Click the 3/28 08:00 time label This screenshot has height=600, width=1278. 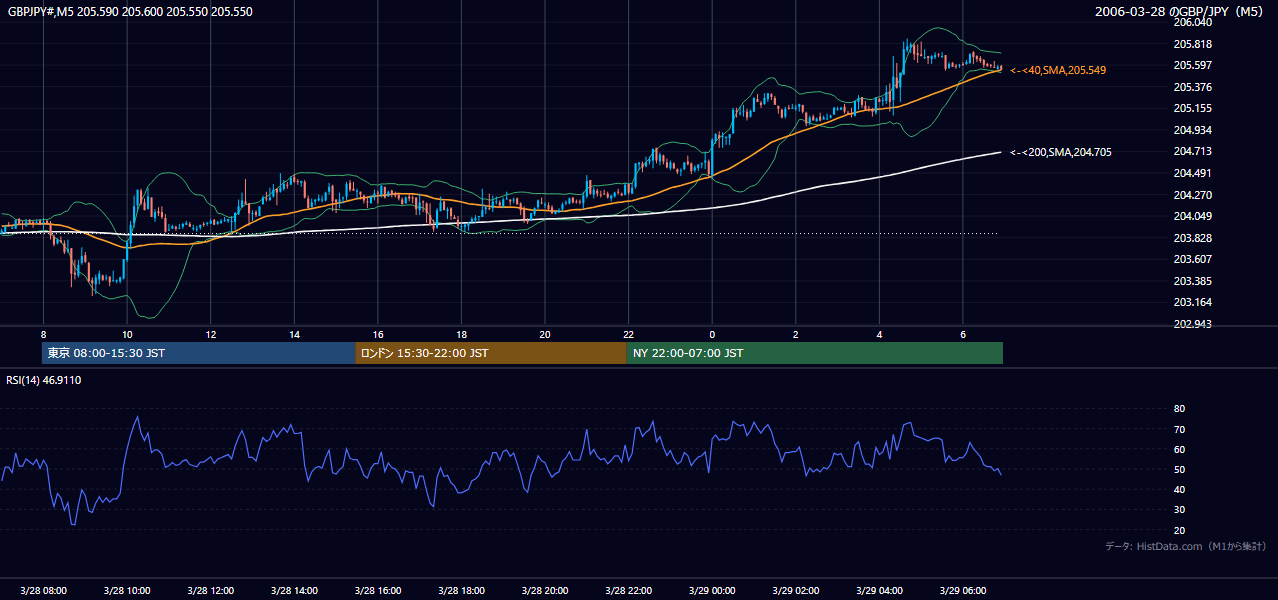(43, 591)
